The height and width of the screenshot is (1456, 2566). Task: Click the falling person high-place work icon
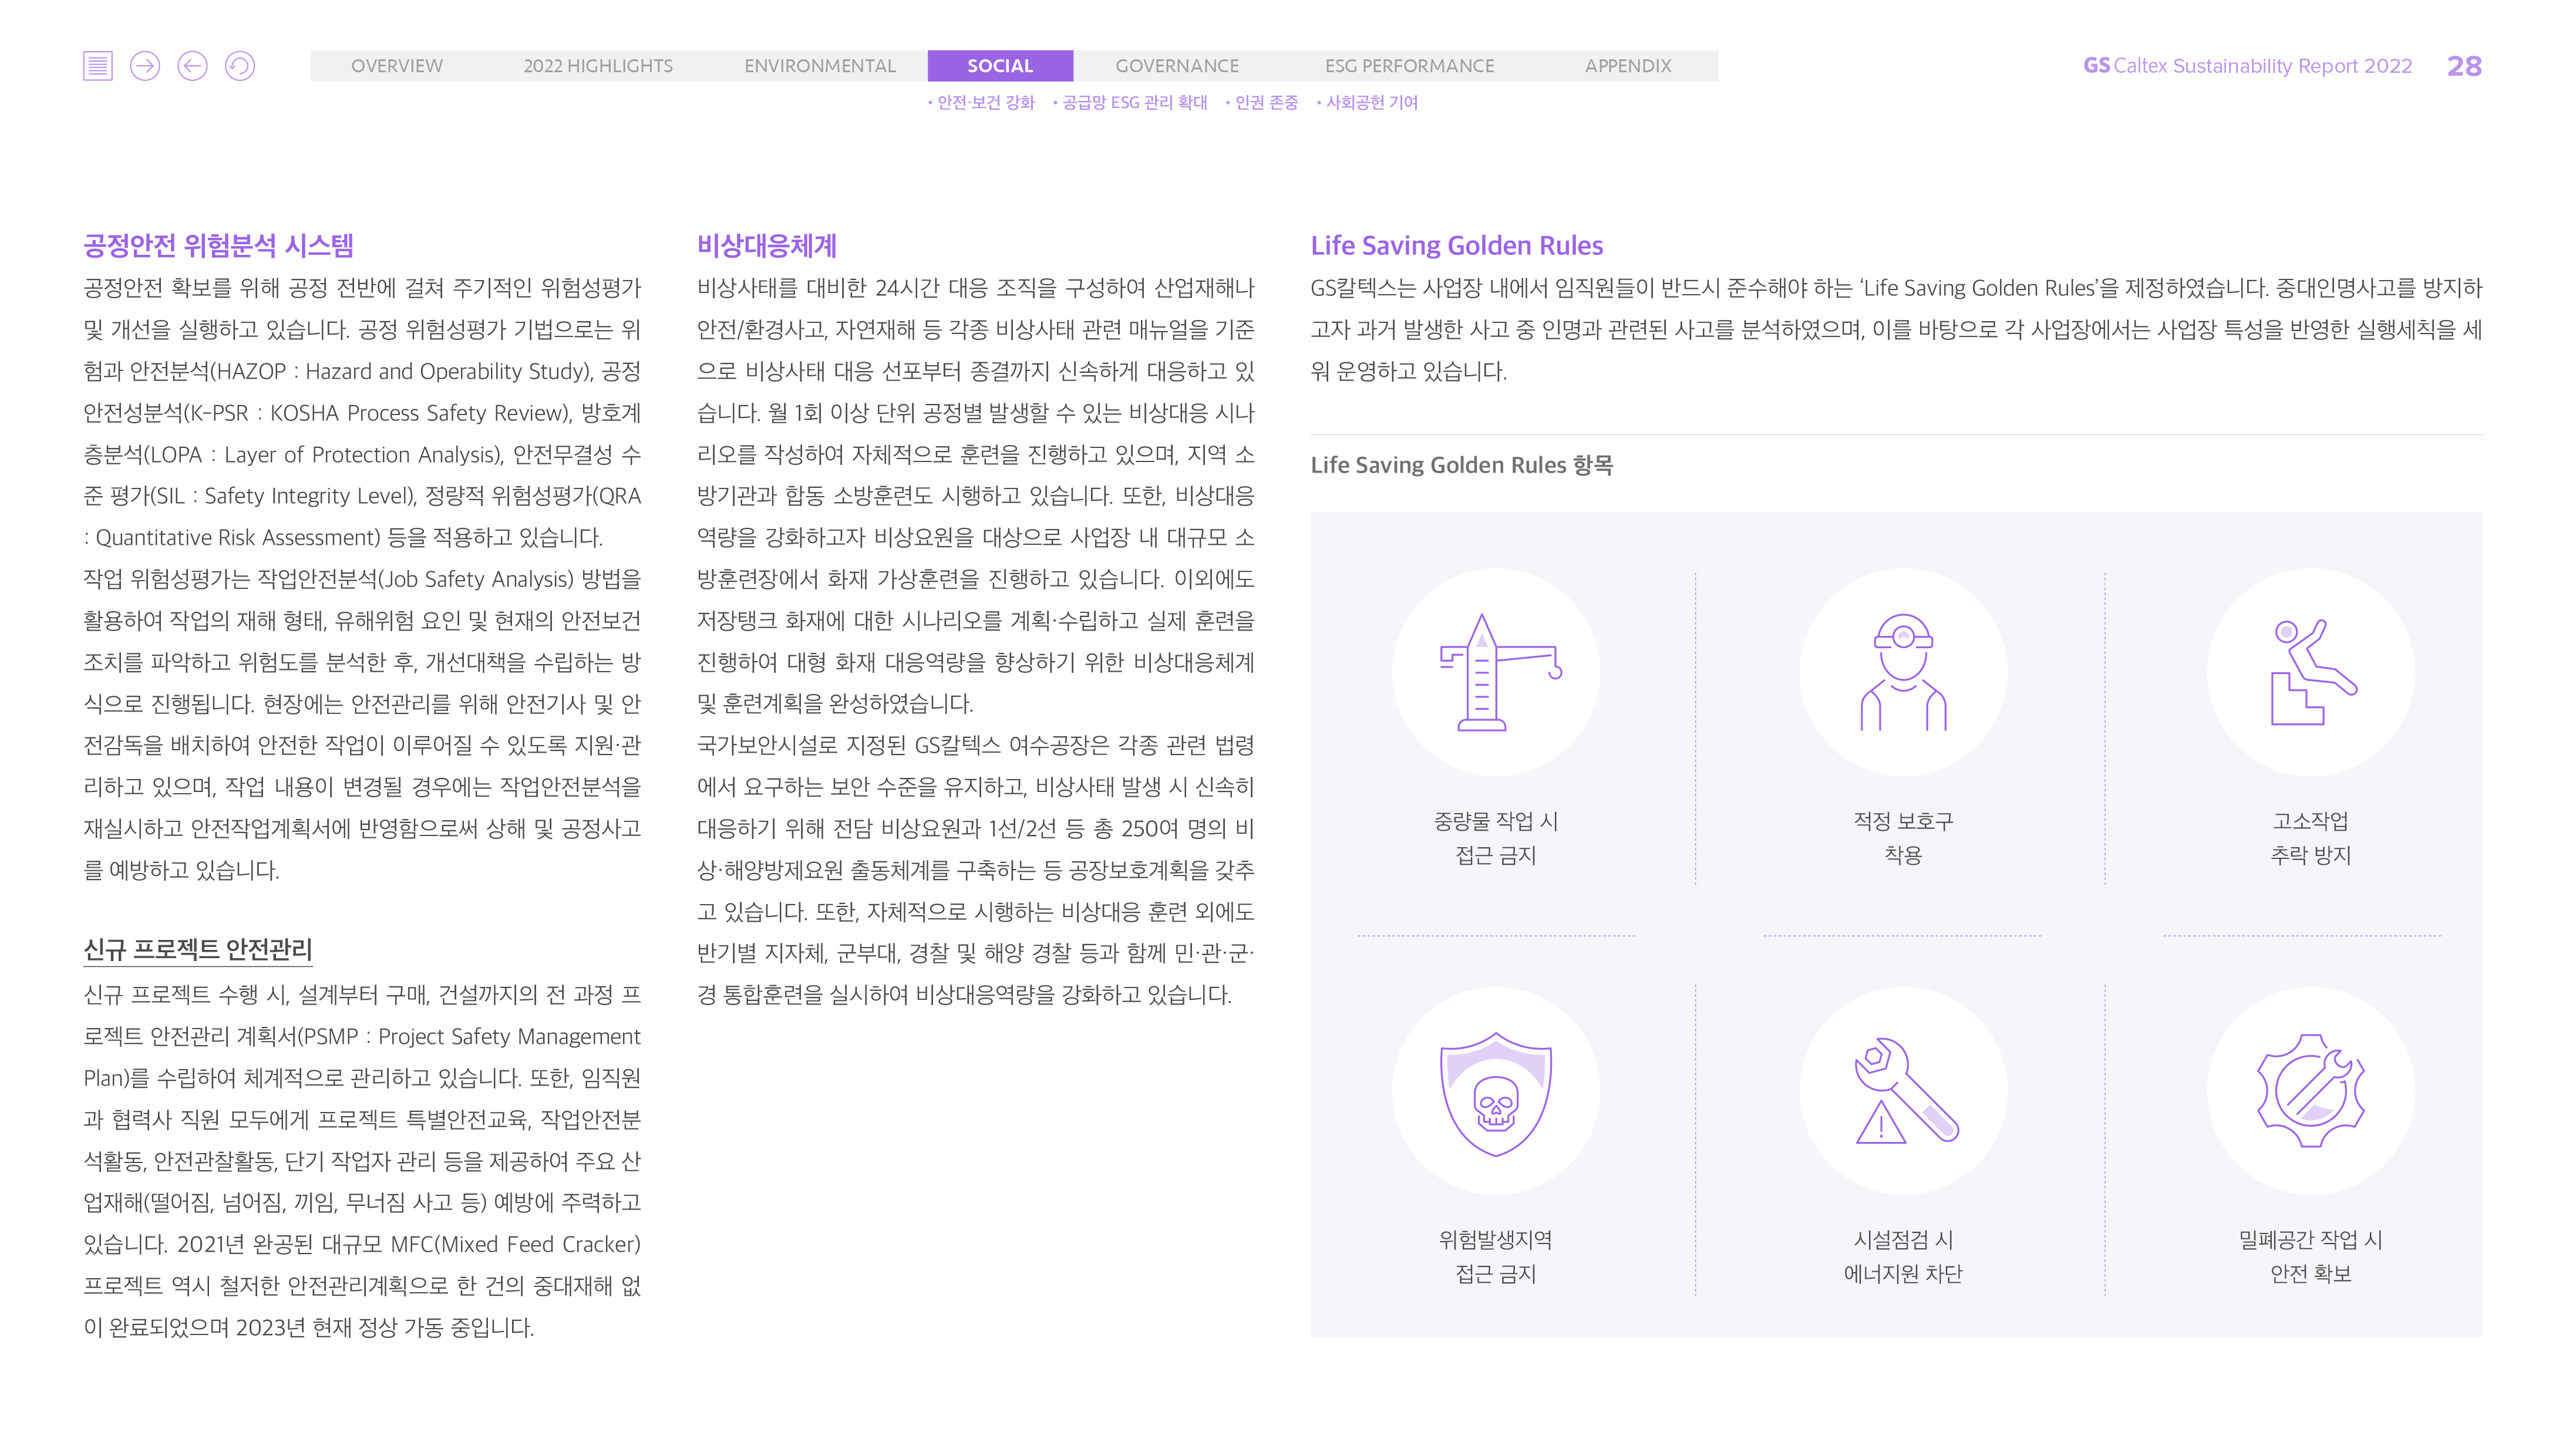pyautogui.click(x=2310, y=672)
